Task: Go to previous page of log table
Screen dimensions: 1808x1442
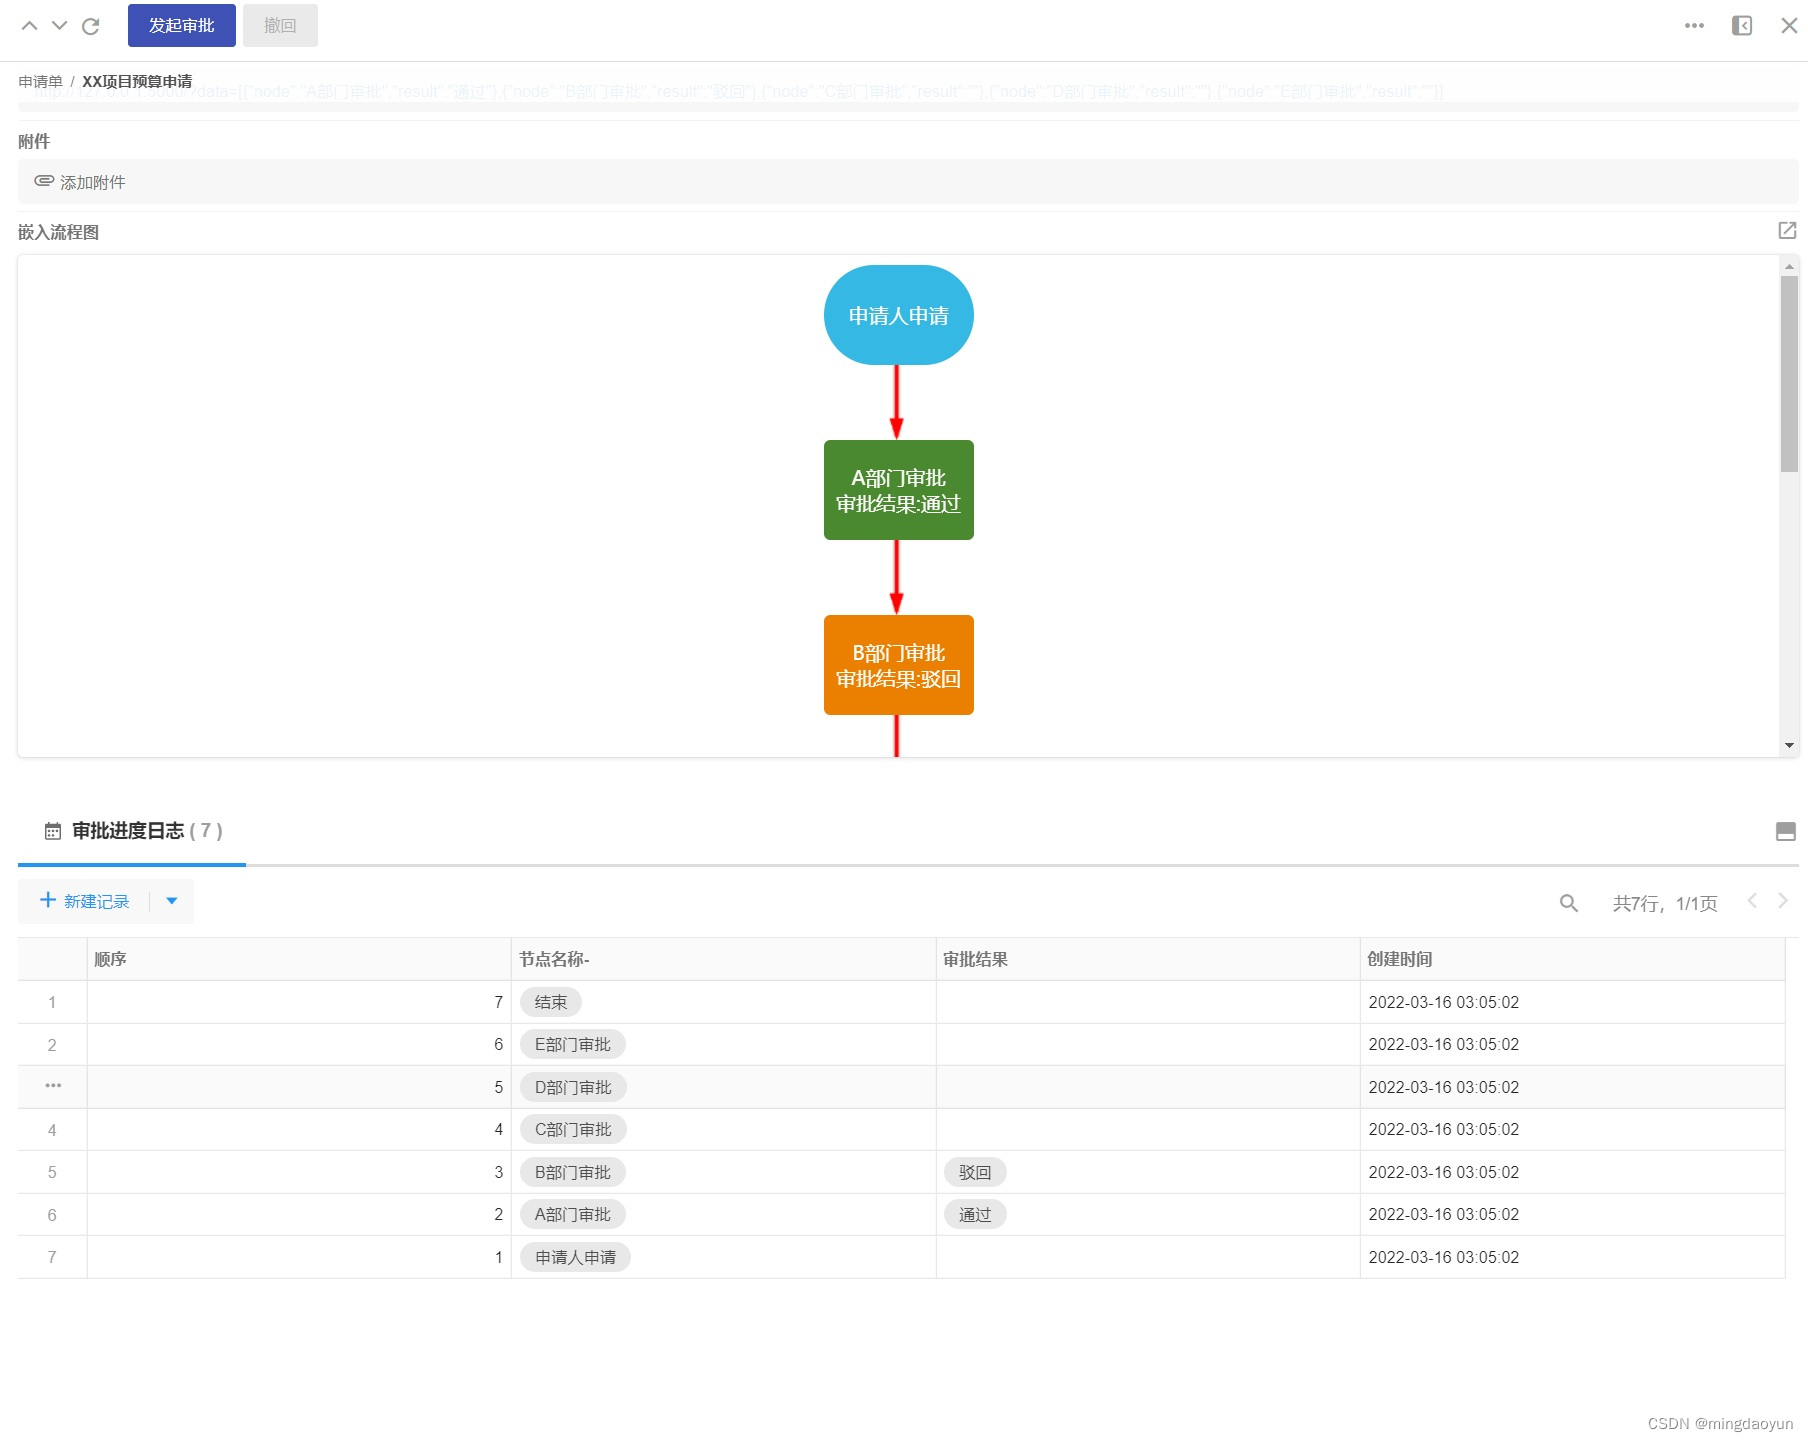Action: pyautogui.click(x=1752, y=901)
